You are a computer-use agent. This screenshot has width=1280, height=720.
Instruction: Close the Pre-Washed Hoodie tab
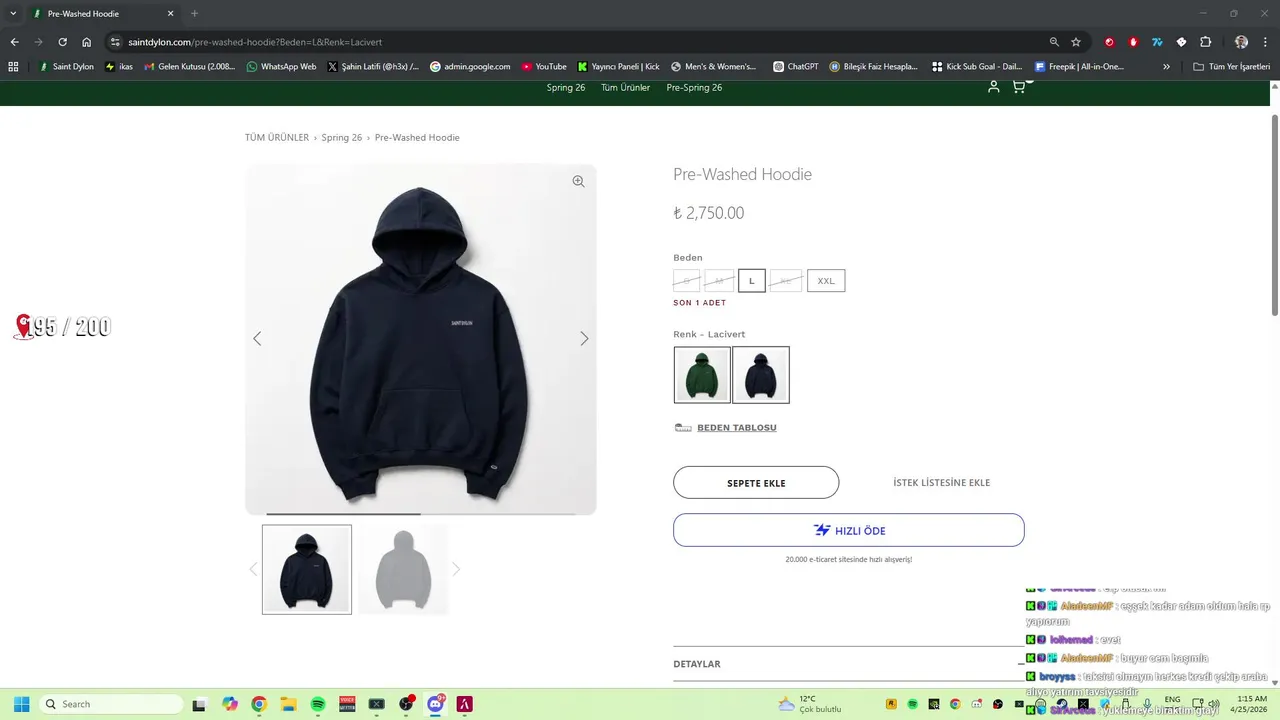click(x=171, y=14)
